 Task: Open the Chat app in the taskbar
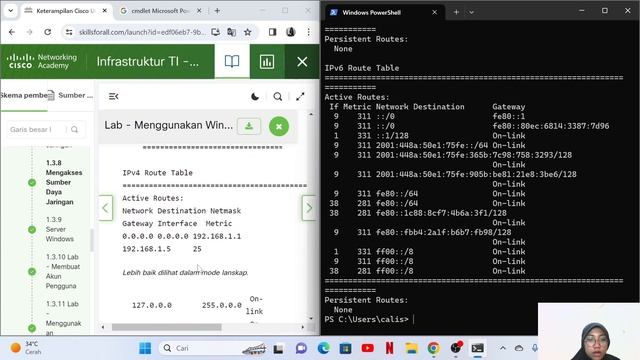tap(301, 348)
